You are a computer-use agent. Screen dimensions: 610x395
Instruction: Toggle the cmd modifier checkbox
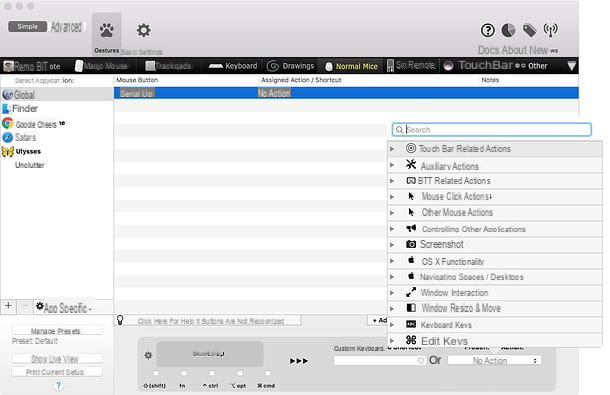pyautogui.click(x=268, y=373)
